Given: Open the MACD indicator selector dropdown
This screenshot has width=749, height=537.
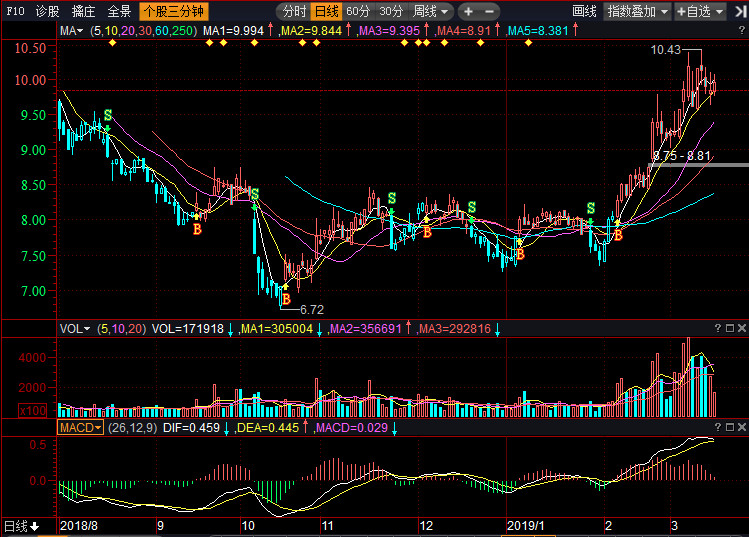Looking at the screenshot, I should pos(80,428).
